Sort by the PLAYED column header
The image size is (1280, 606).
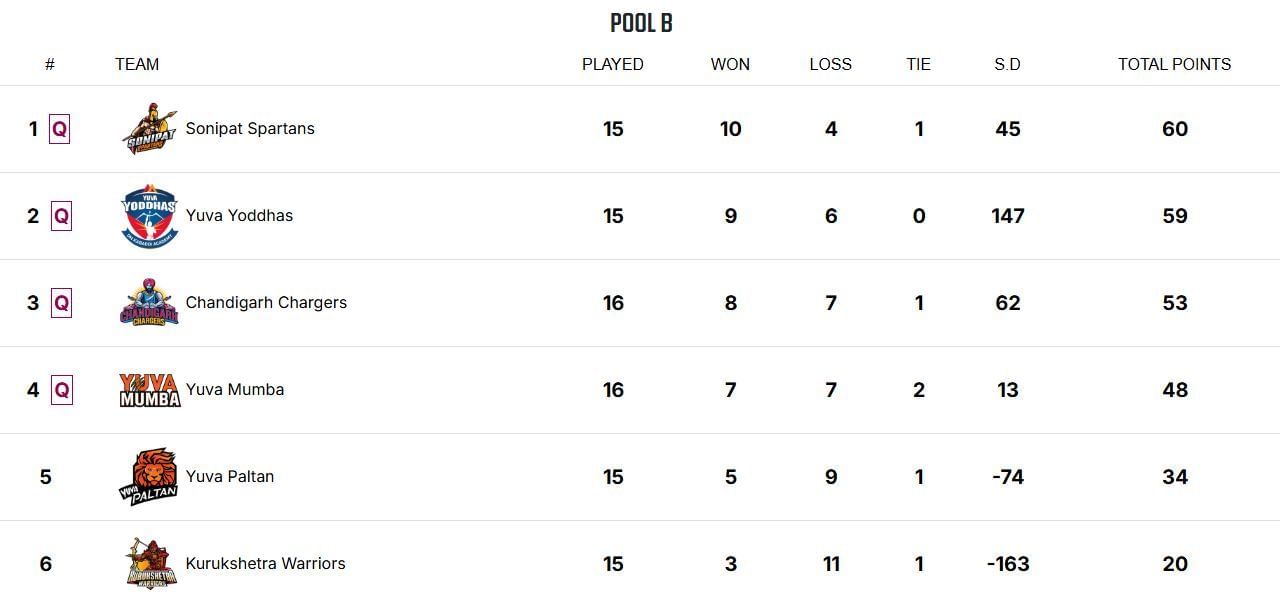pyautogui.click(x=613, y=64)
